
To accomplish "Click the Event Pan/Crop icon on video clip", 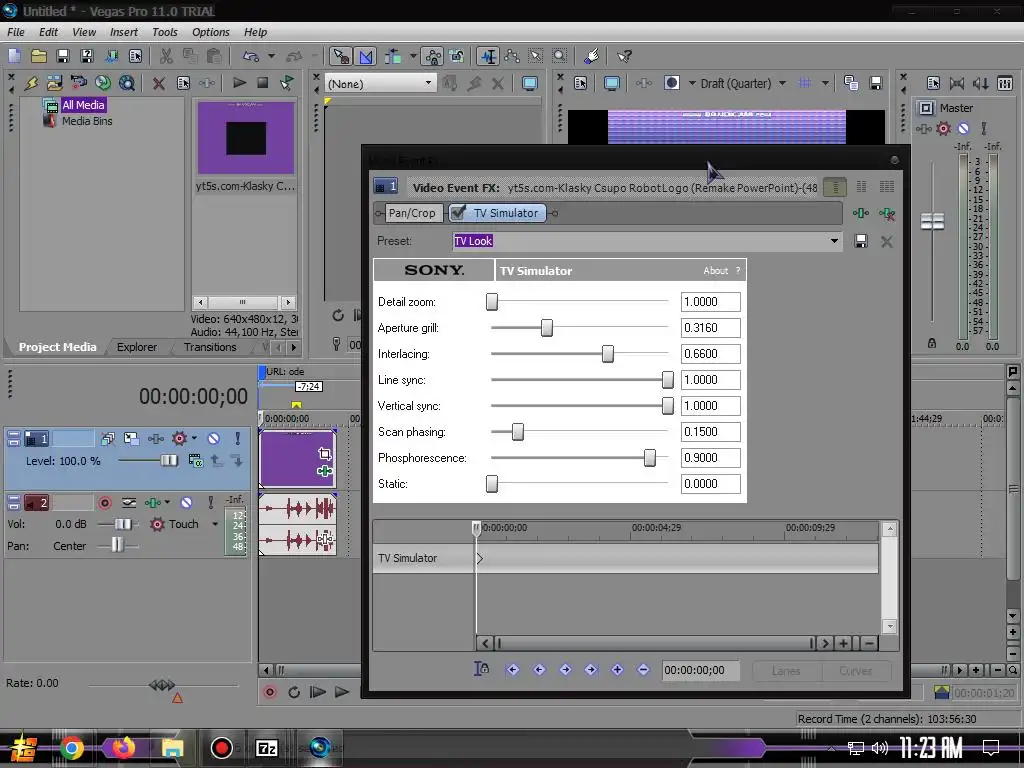I will [325, 453].
